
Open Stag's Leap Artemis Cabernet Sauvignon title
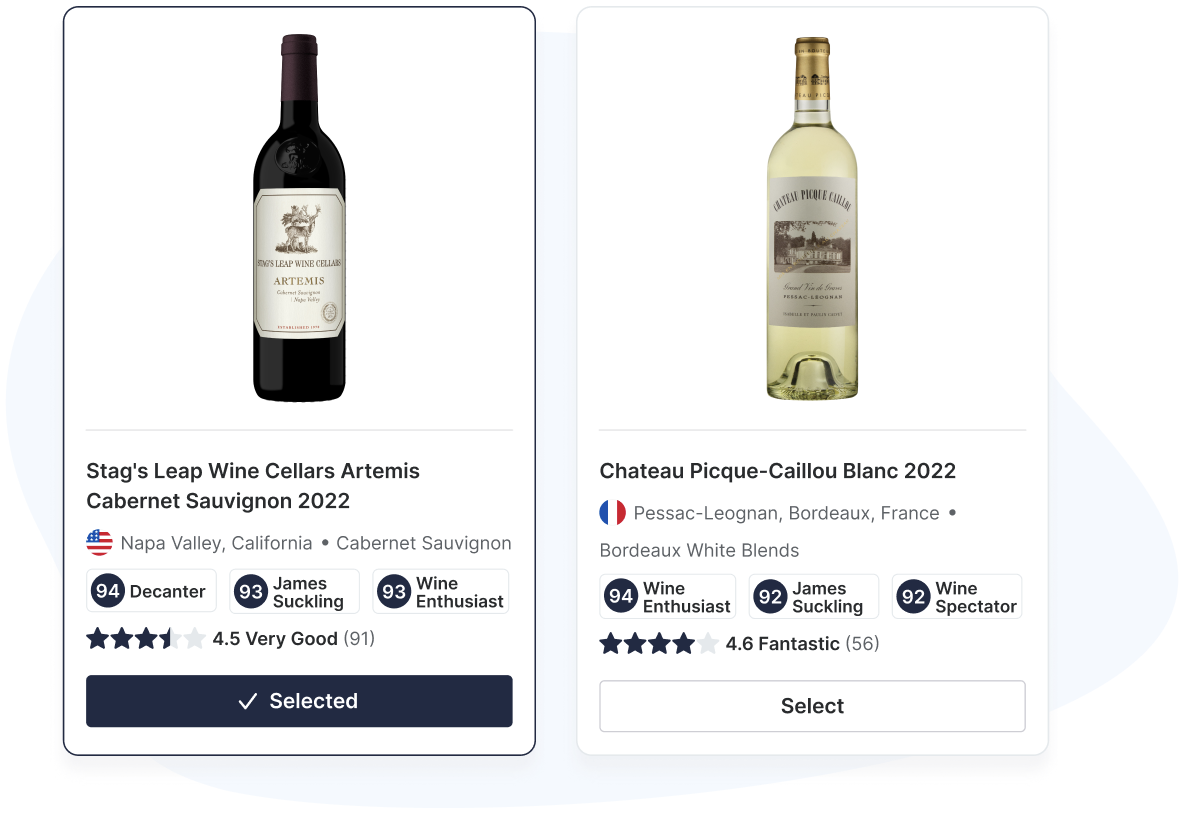tap(253, 485)
